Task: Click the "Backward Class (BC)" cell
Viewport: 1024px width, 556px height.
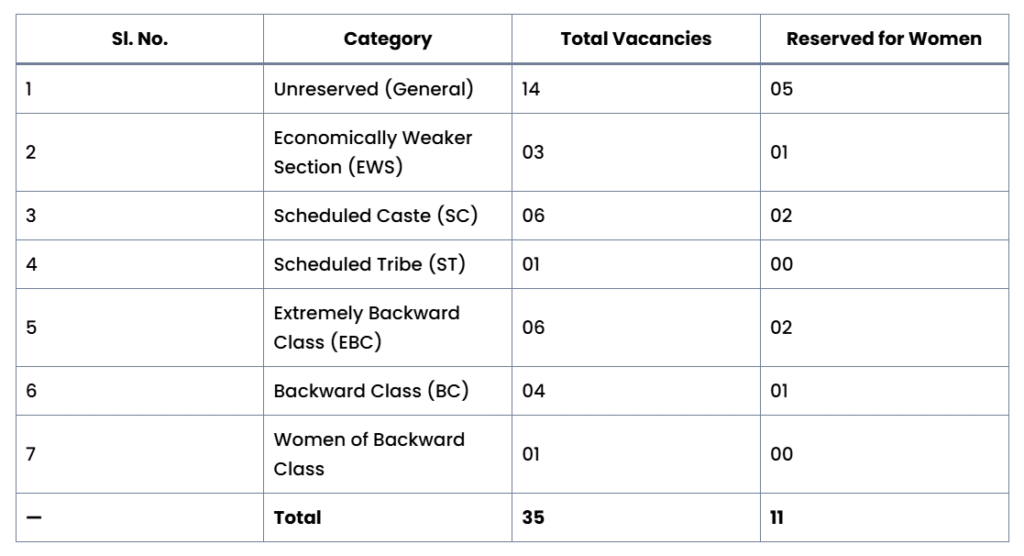Action: (x=371, y=391)
